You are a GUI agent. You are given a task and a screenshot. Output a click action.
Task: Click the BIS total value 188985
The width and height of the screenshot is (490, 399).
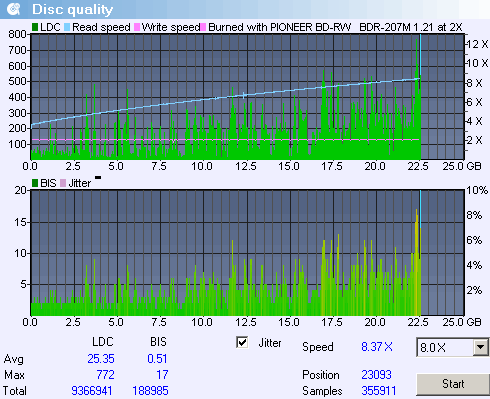tap(150, 391)
